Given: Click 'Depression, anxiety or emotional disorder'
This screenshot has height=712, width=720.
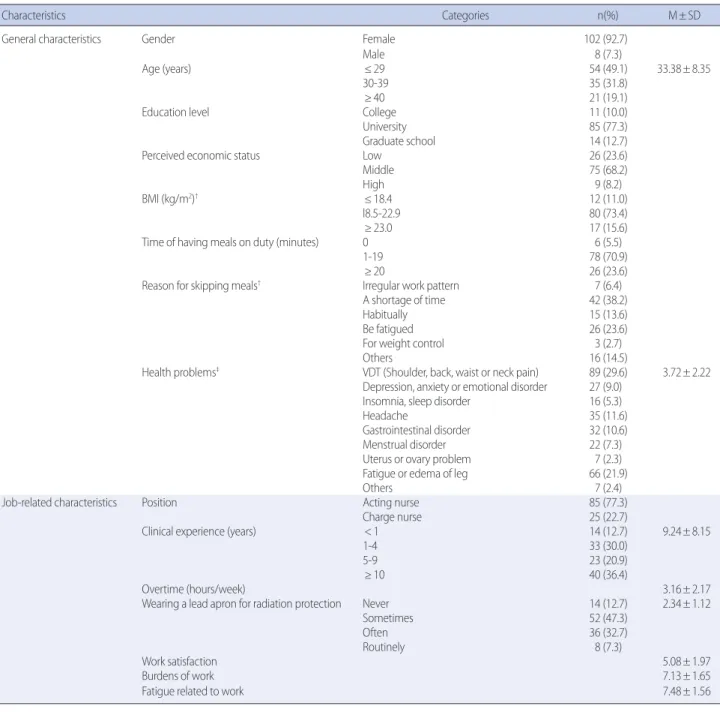Looking at the screenshot, I should point(455,387).
